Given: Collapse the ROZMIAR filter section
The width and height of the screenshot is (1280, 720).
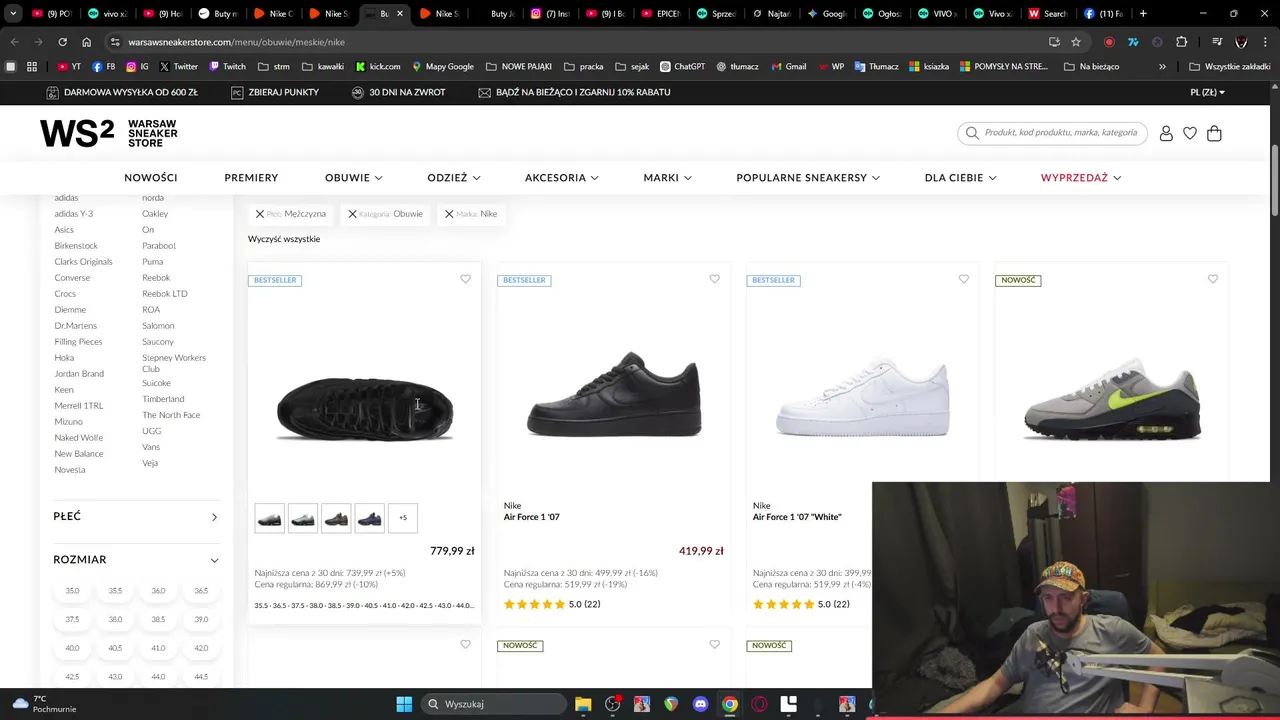Looking at the screenshot, I should click(x=136, y=560).
